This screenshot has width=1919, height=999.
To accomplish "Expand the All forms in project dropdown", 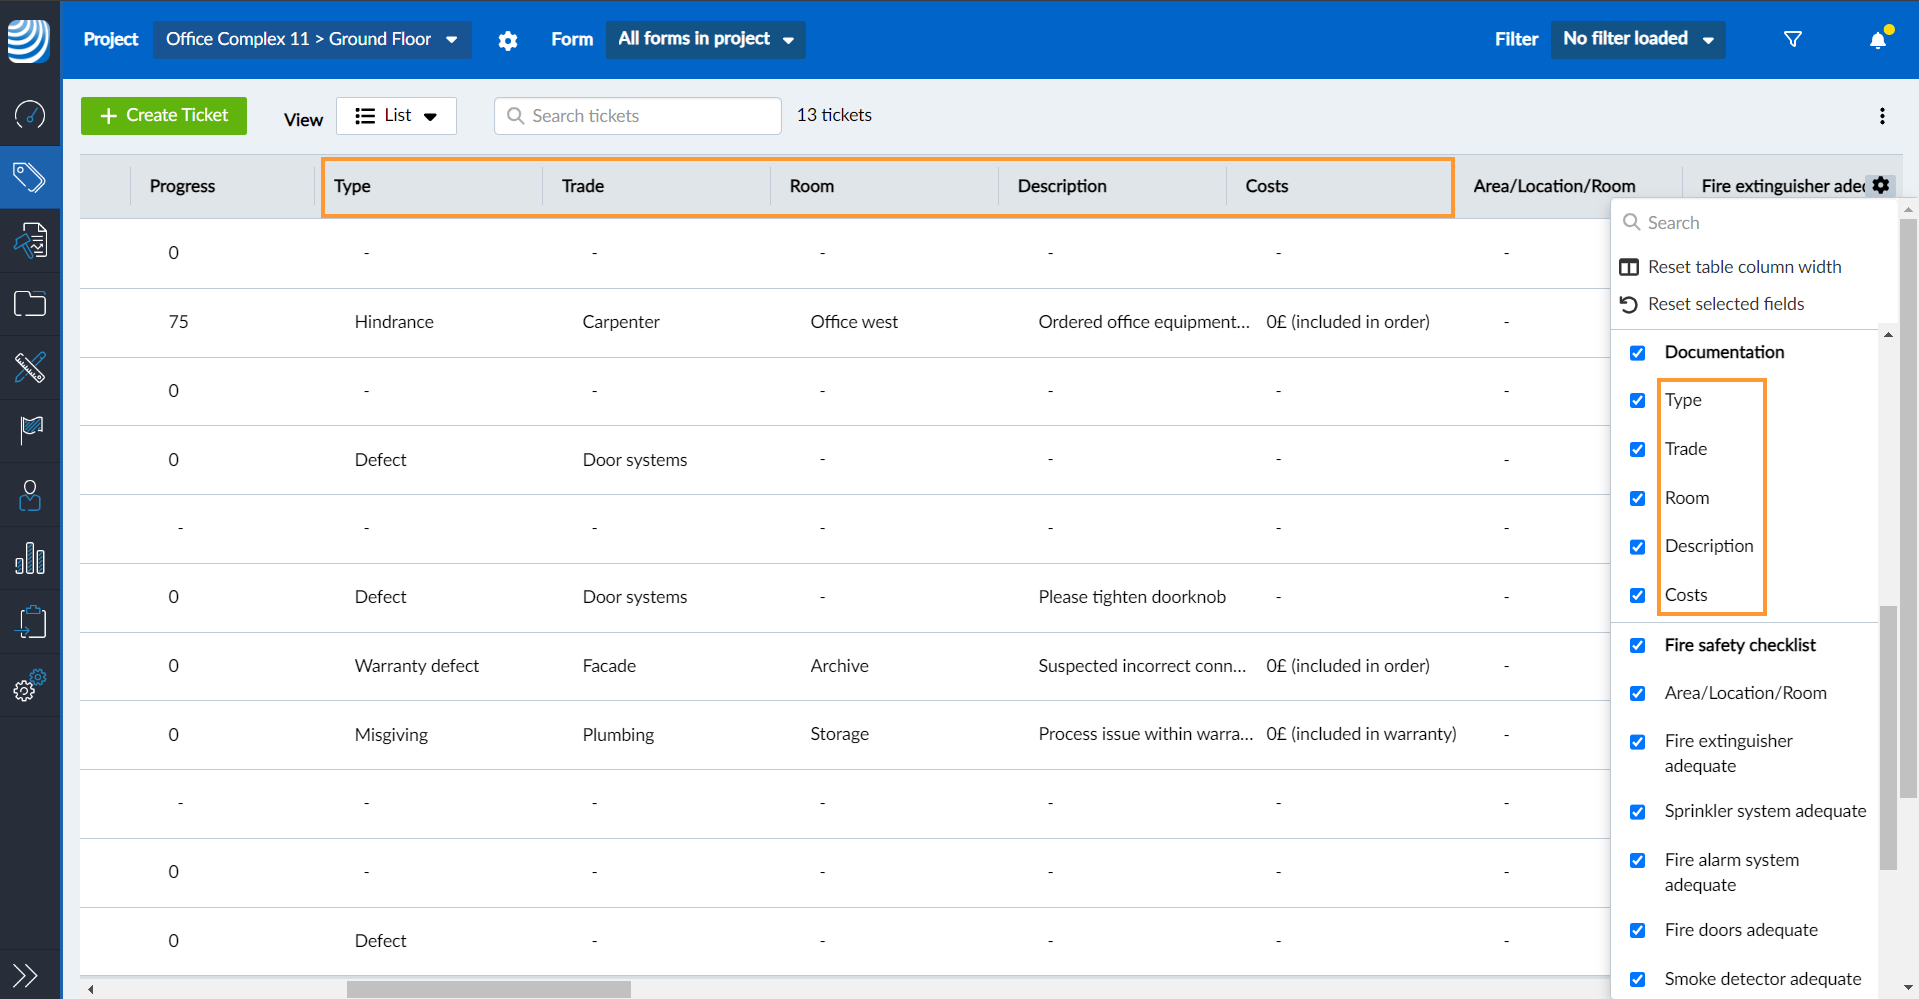I will pos(705,39).
